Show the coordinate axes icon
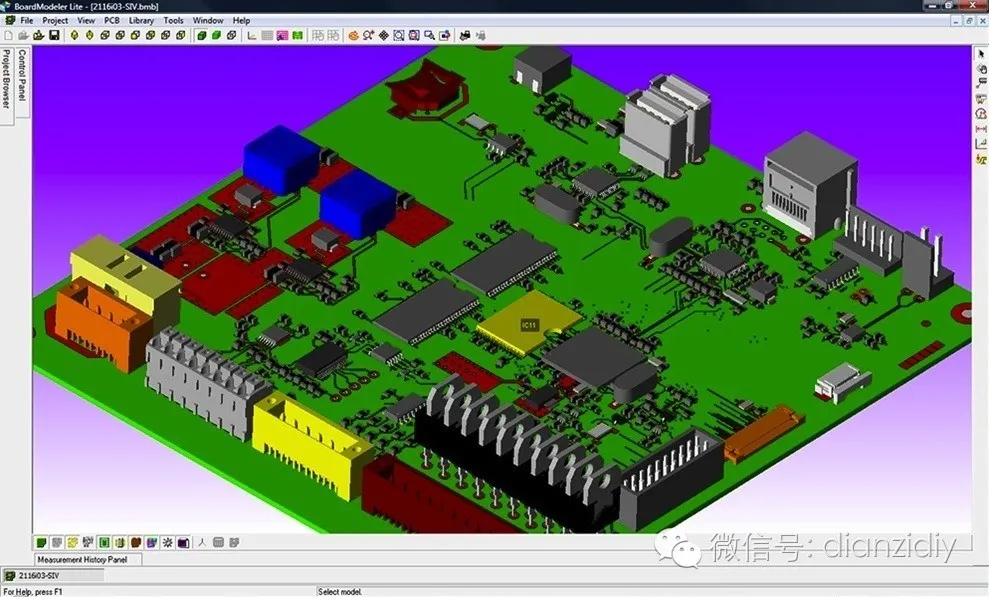 (x=252, y=35)
